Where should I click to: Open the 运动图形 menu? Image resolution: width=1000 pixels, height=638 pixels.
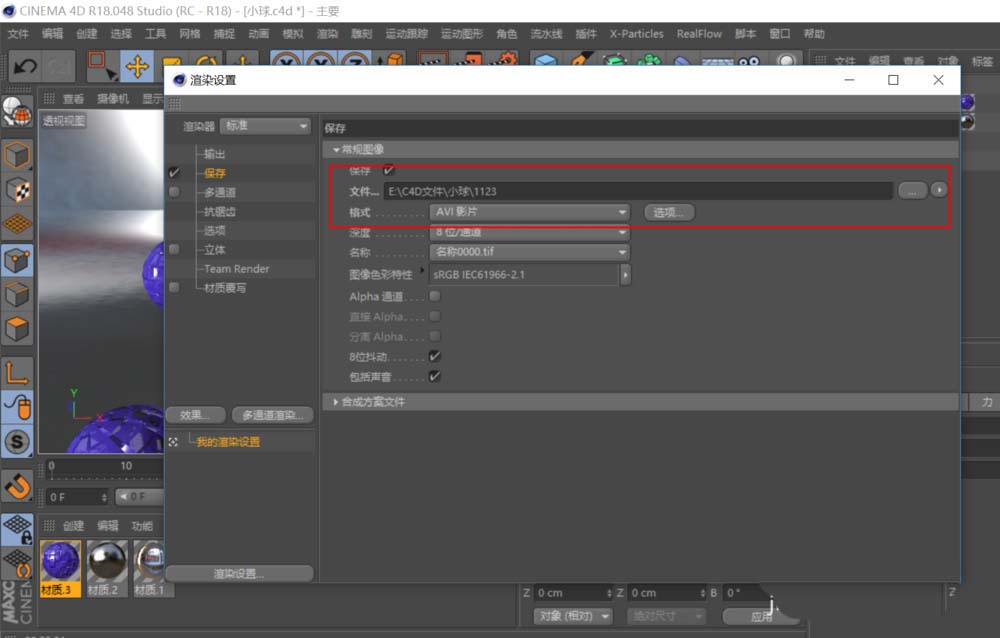[462, 34]
